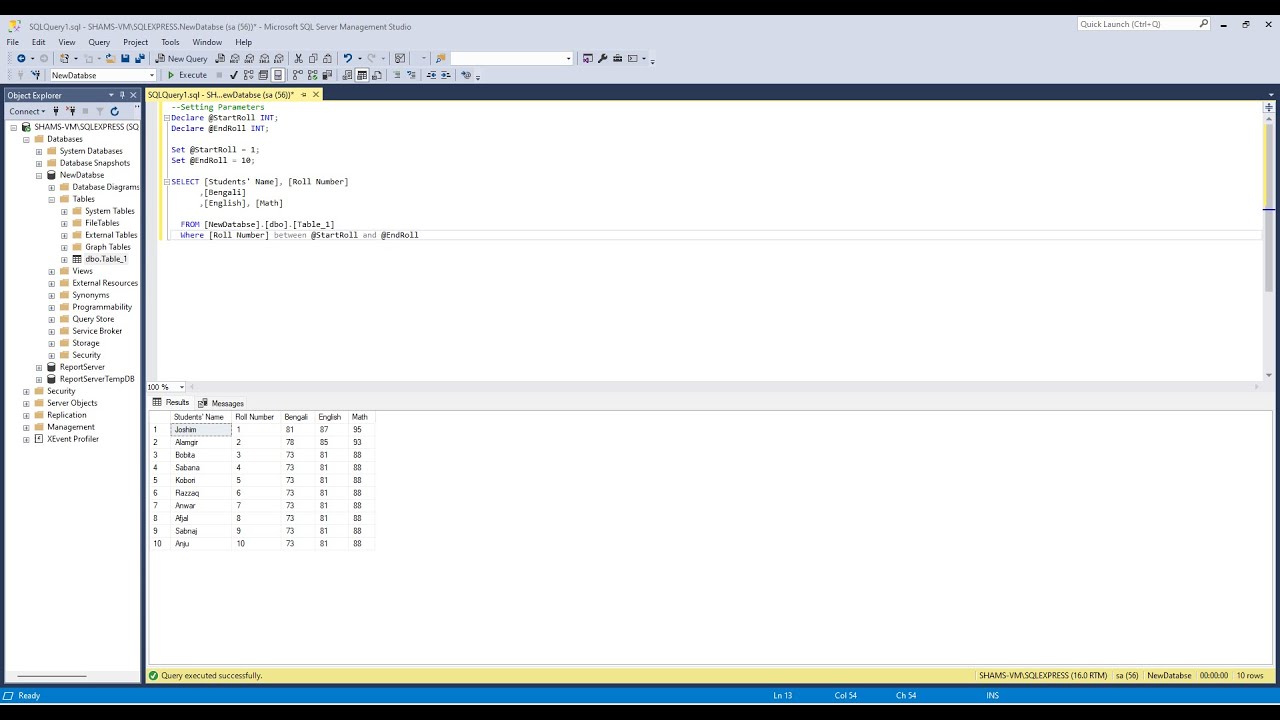Screen dimensions: 1280x720
Task: Expand the System Databases node
Action: point(39,151)
